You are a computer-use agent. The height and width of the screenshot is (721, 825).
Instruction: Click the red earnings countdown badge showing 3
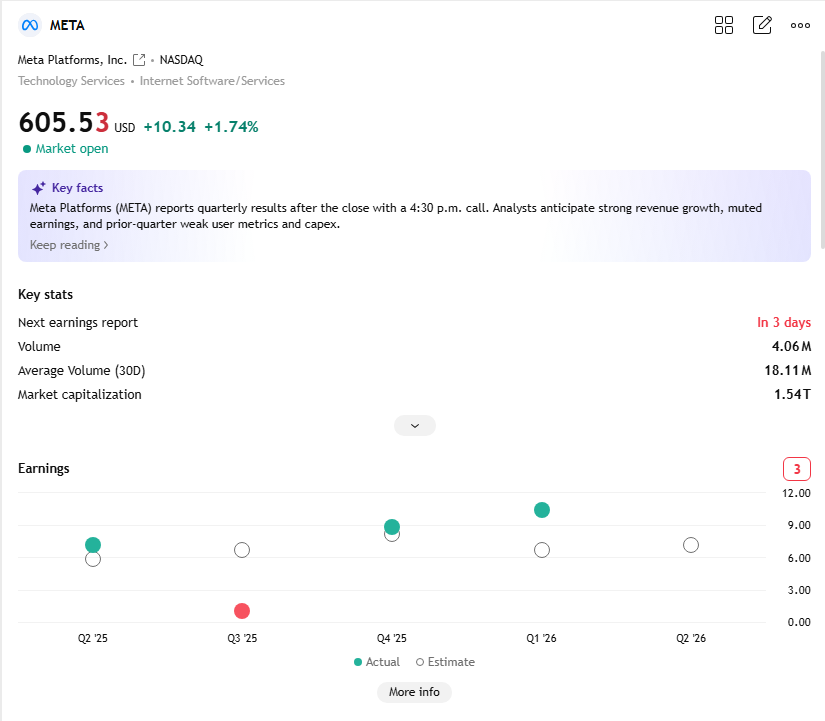point(797,469)
